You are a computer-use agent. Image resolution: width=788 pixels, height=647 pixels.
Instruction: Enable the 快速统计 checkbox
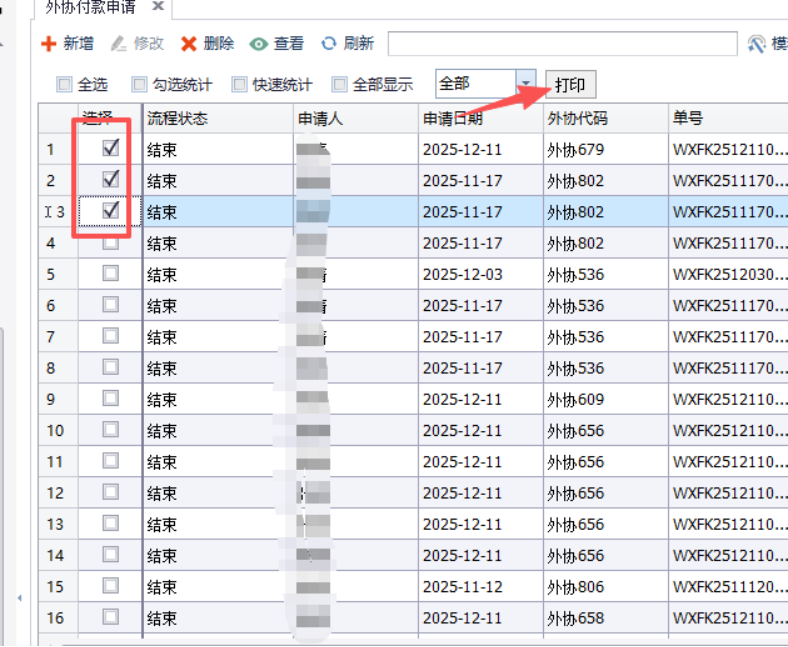[x=239, y=85]
